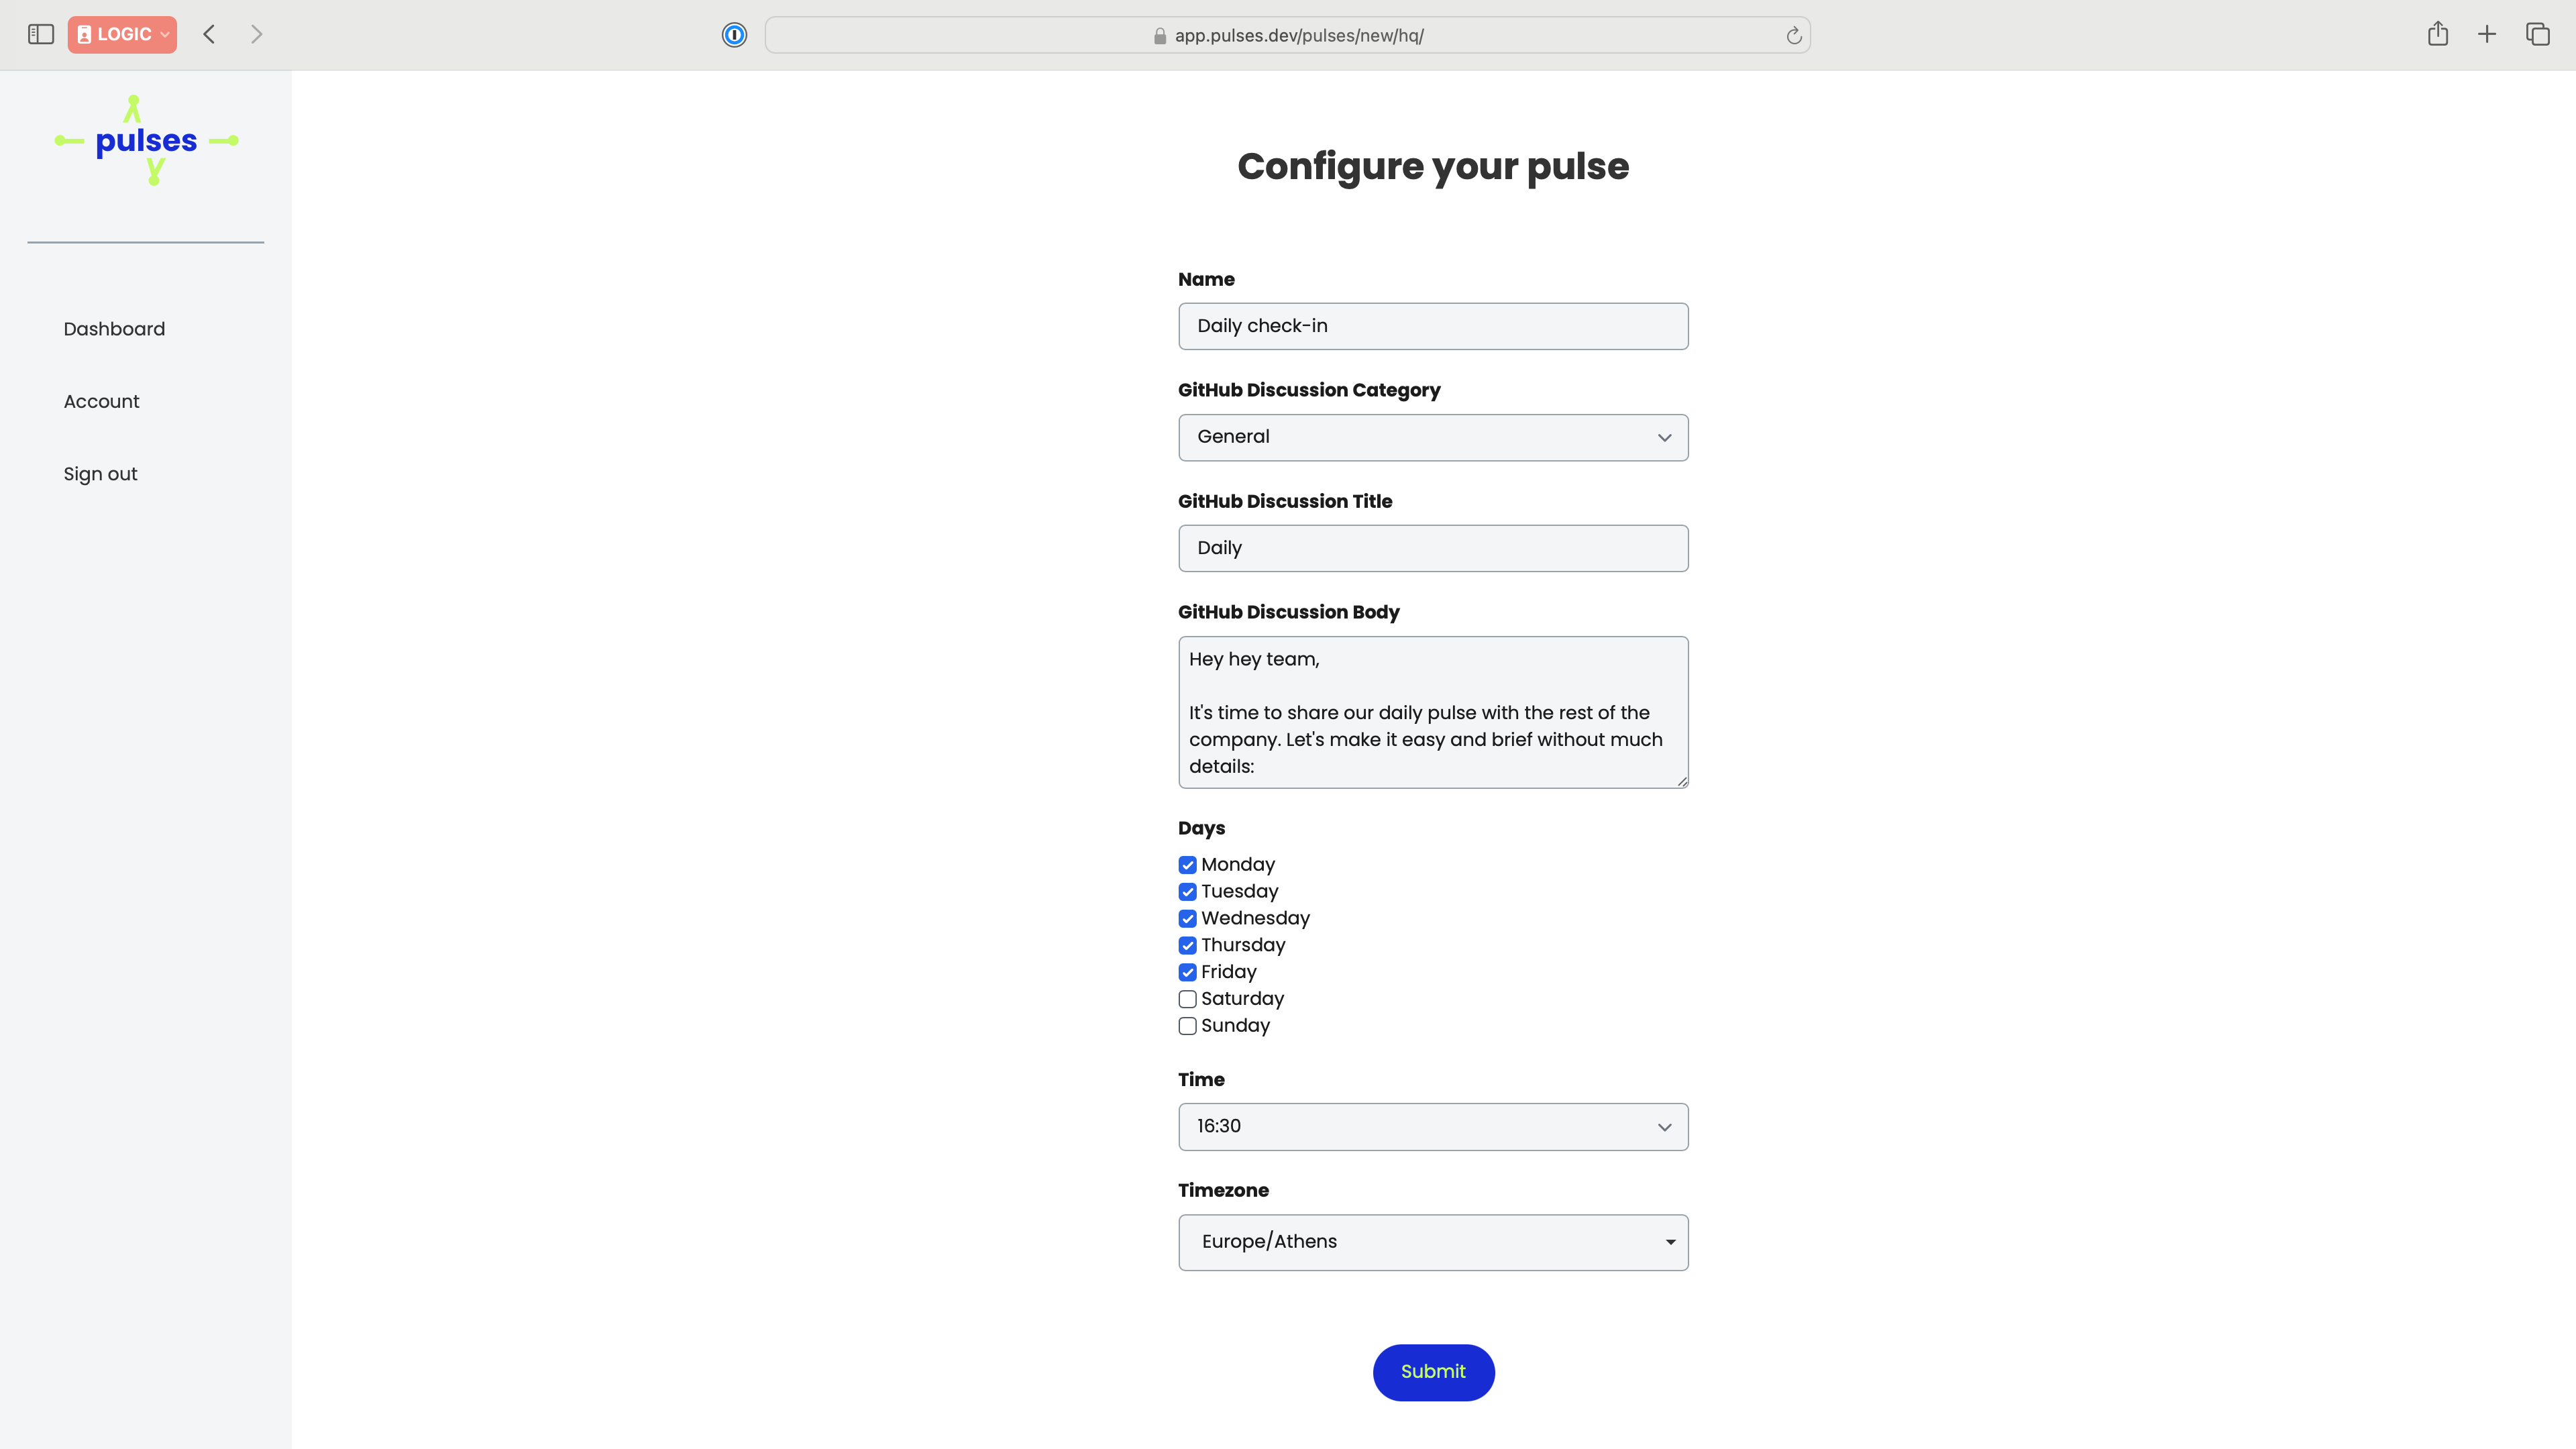Open a new browser tab
Screen dimensions: 2576x1449
[2487, 33]
